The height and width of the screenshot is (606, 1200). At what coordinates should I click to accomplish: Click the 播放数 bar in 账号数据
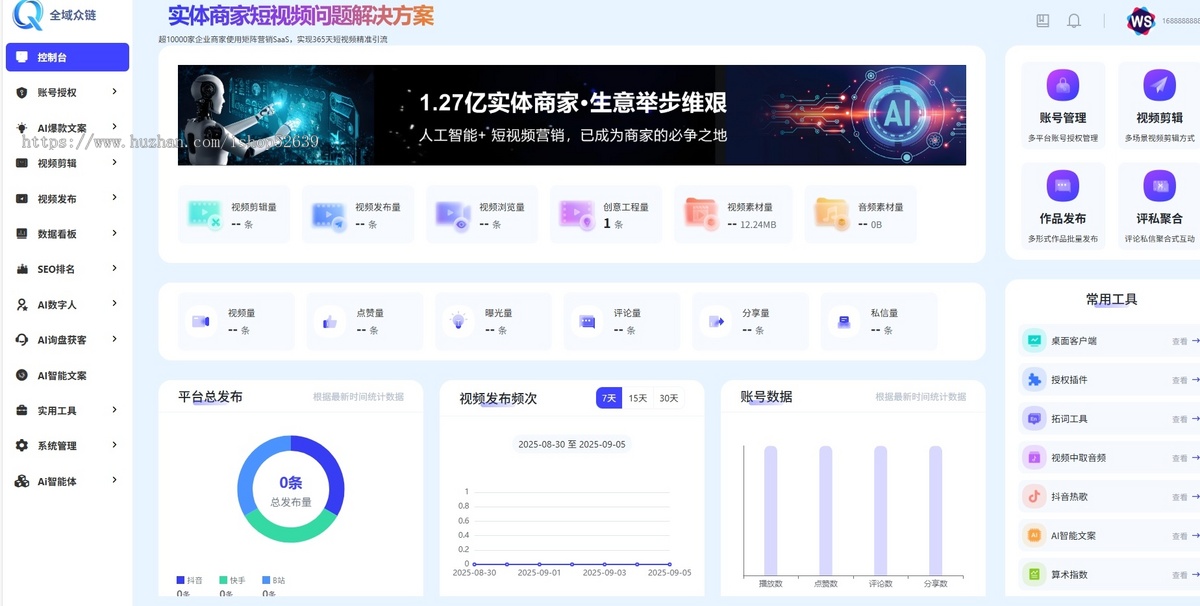pos(770,510)
